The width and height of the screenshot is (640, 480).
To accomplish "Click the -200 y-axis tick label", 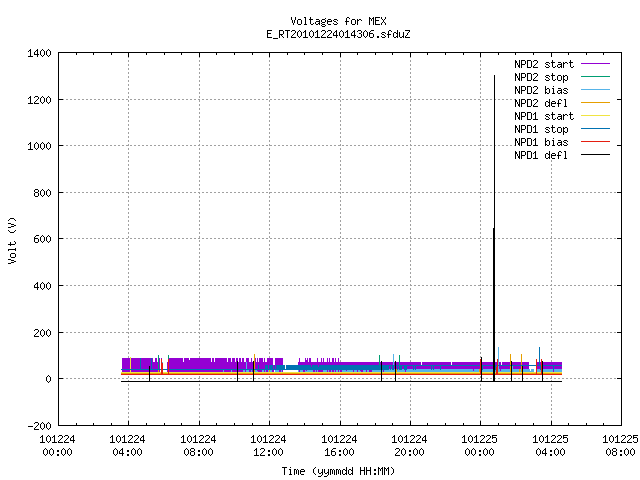I will pyautogui.click(x=39, y=426).
